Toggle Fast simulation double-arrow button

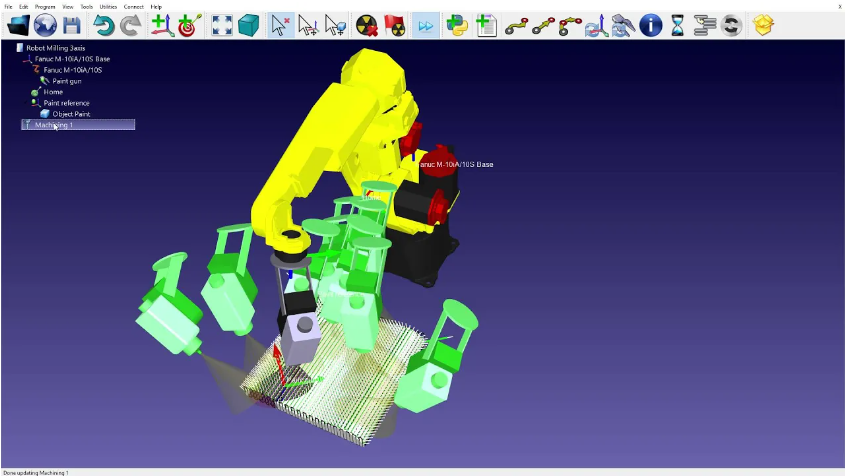(426, 25)
